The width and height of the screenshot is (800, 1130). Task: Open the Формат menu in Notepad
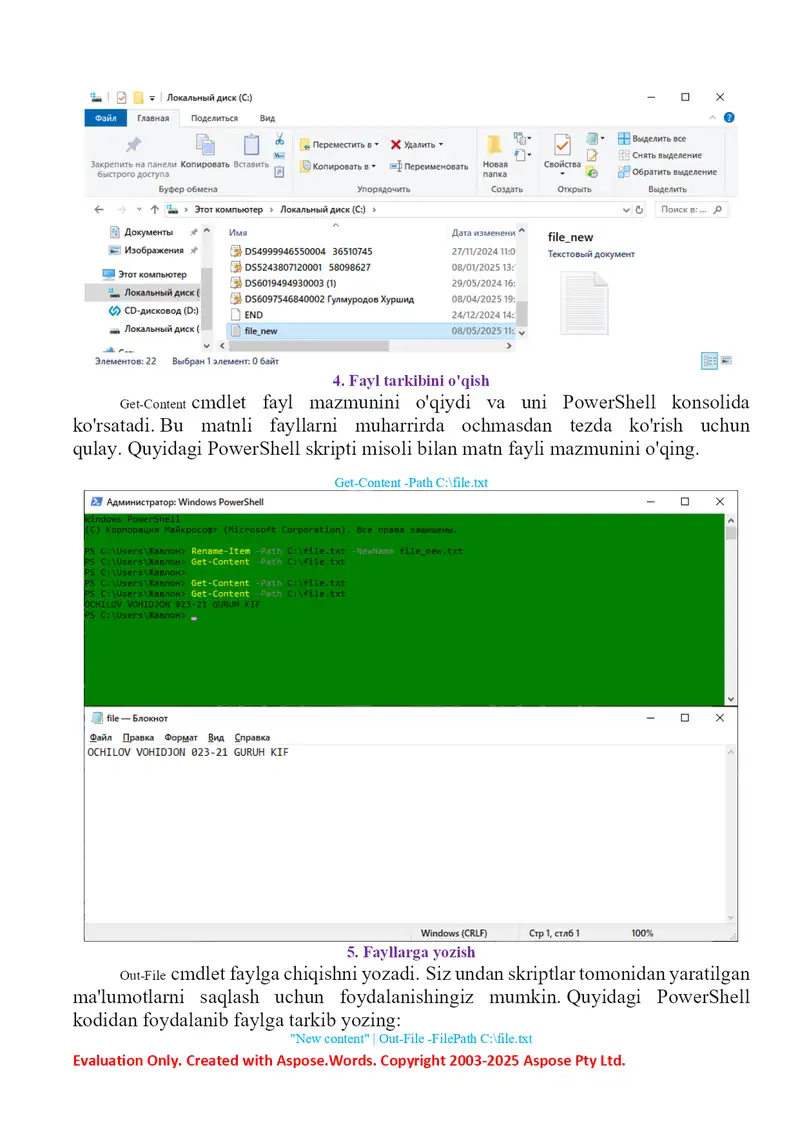click(x=181, y=738)
